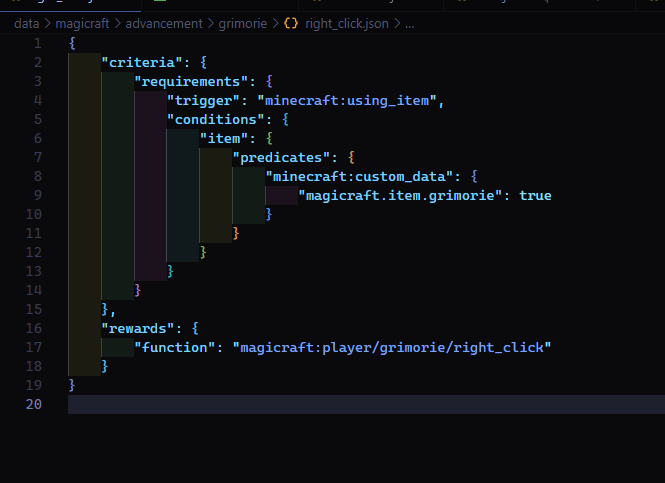
Task: Open the 'magicraft' breadcrumb segment
Action: tap(82, 24)
